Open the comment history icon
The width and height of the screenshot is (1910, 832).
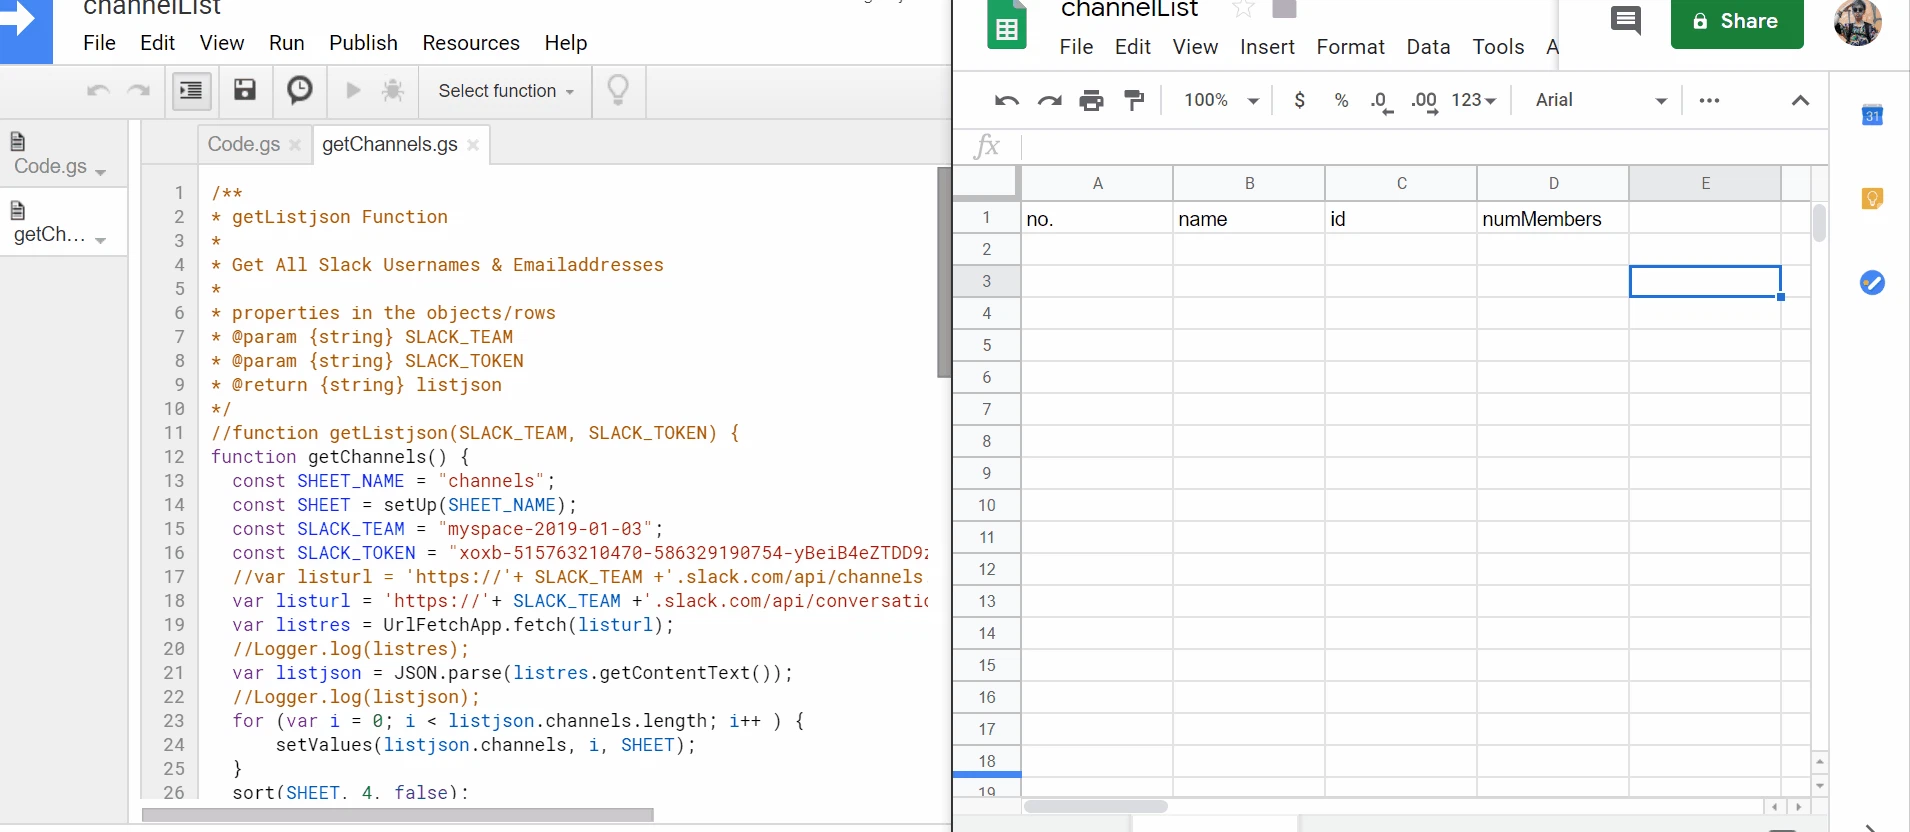pyautogui.click(x=1626, y=20)
